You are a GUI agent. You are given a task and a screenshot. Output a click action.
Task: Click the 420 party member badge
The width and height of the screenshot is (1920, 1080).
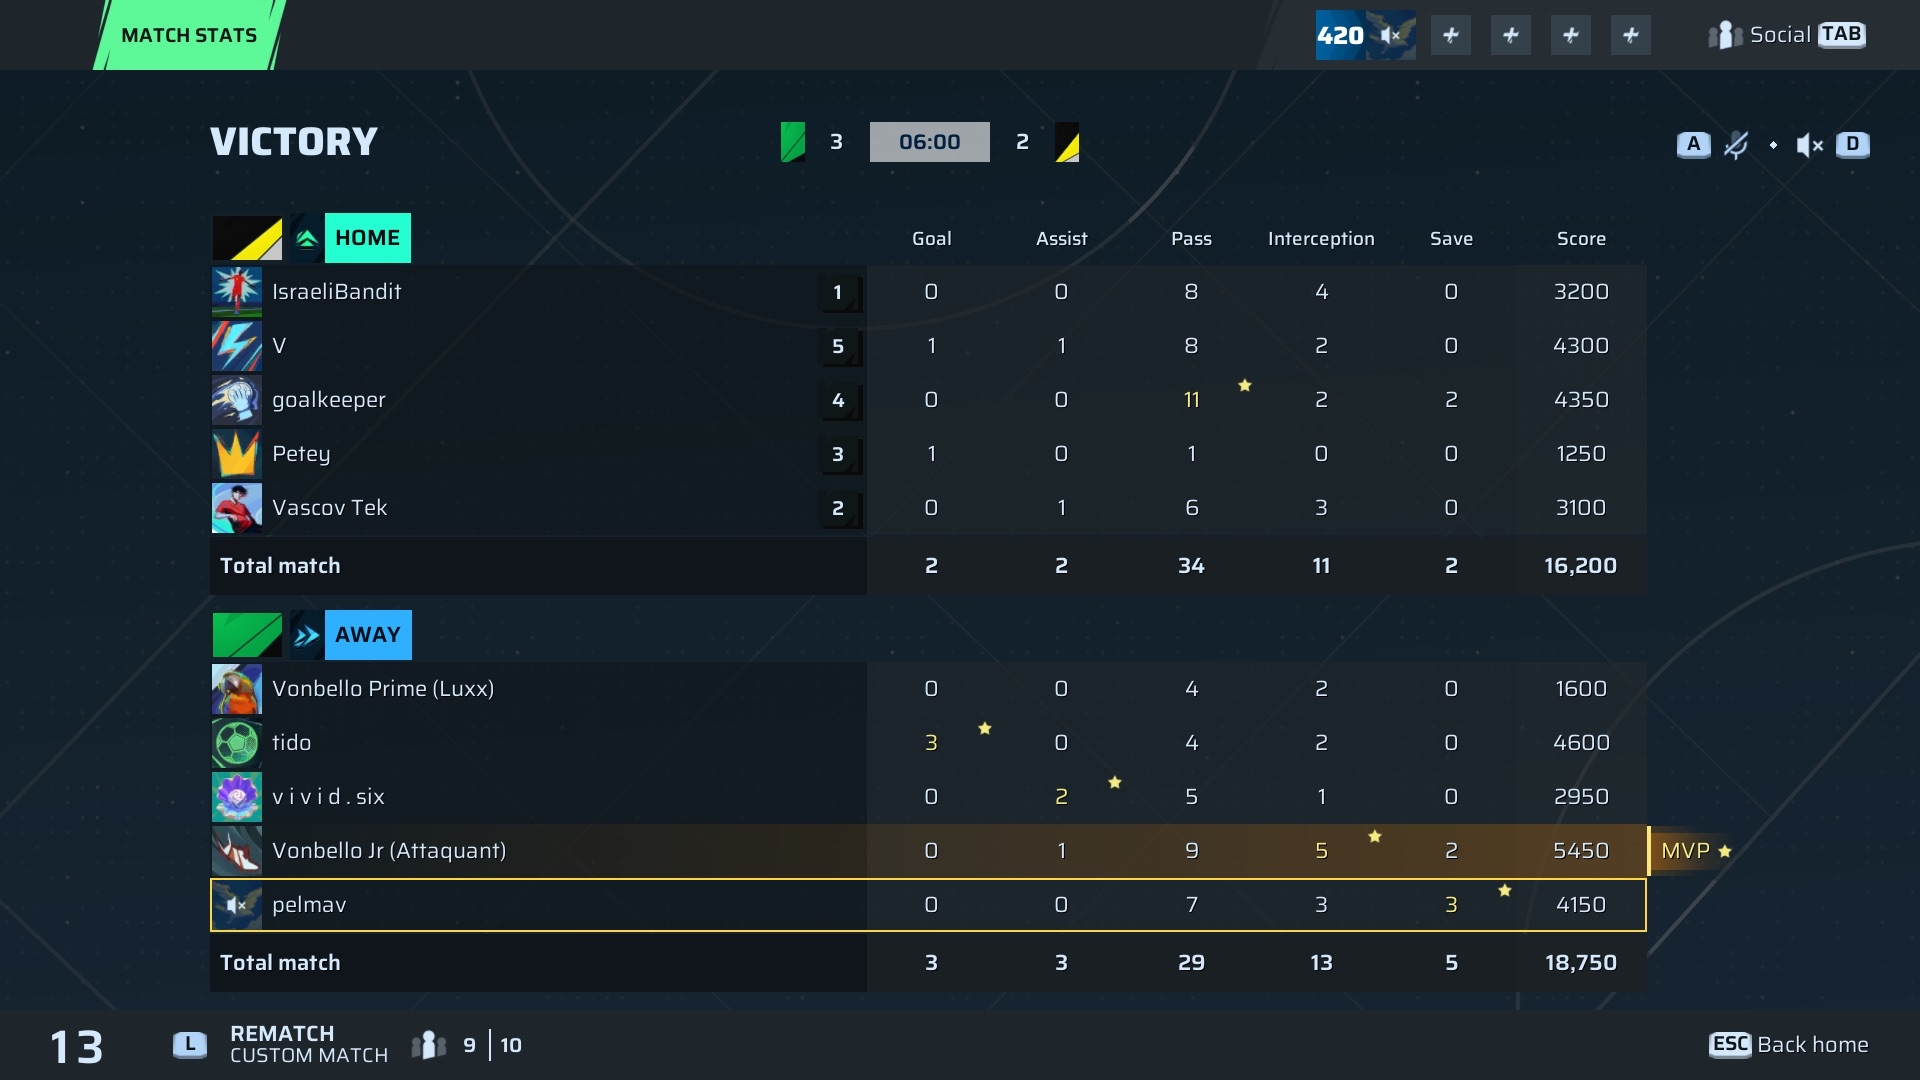click(x=1365, y=35)
